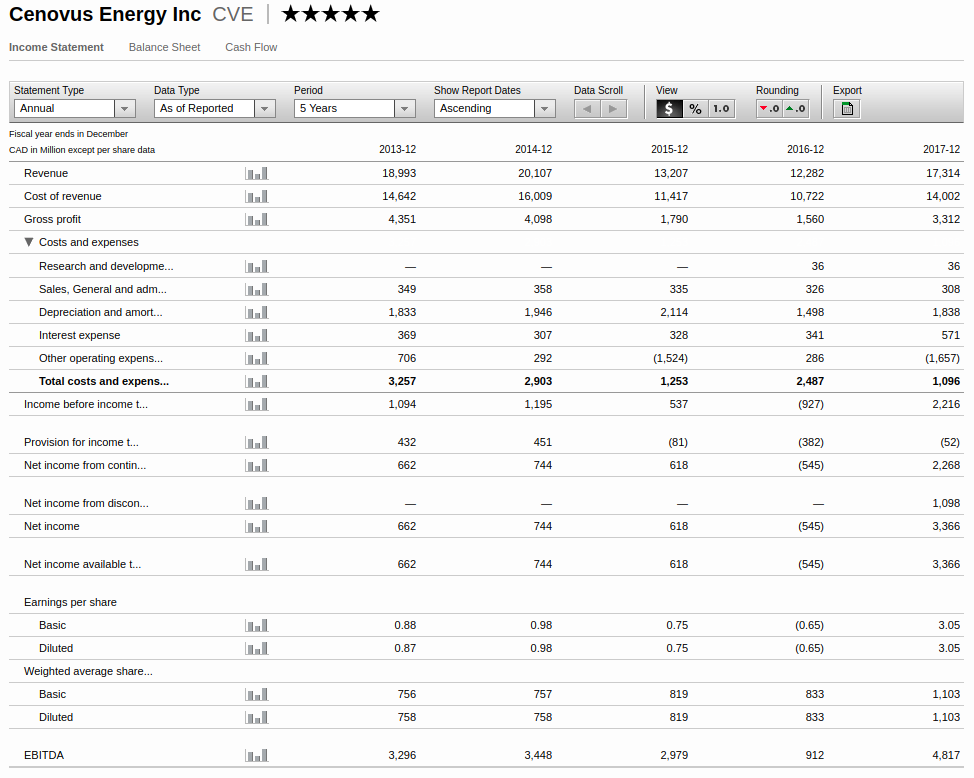Open the Period dropdown

[x=355, y=109]
